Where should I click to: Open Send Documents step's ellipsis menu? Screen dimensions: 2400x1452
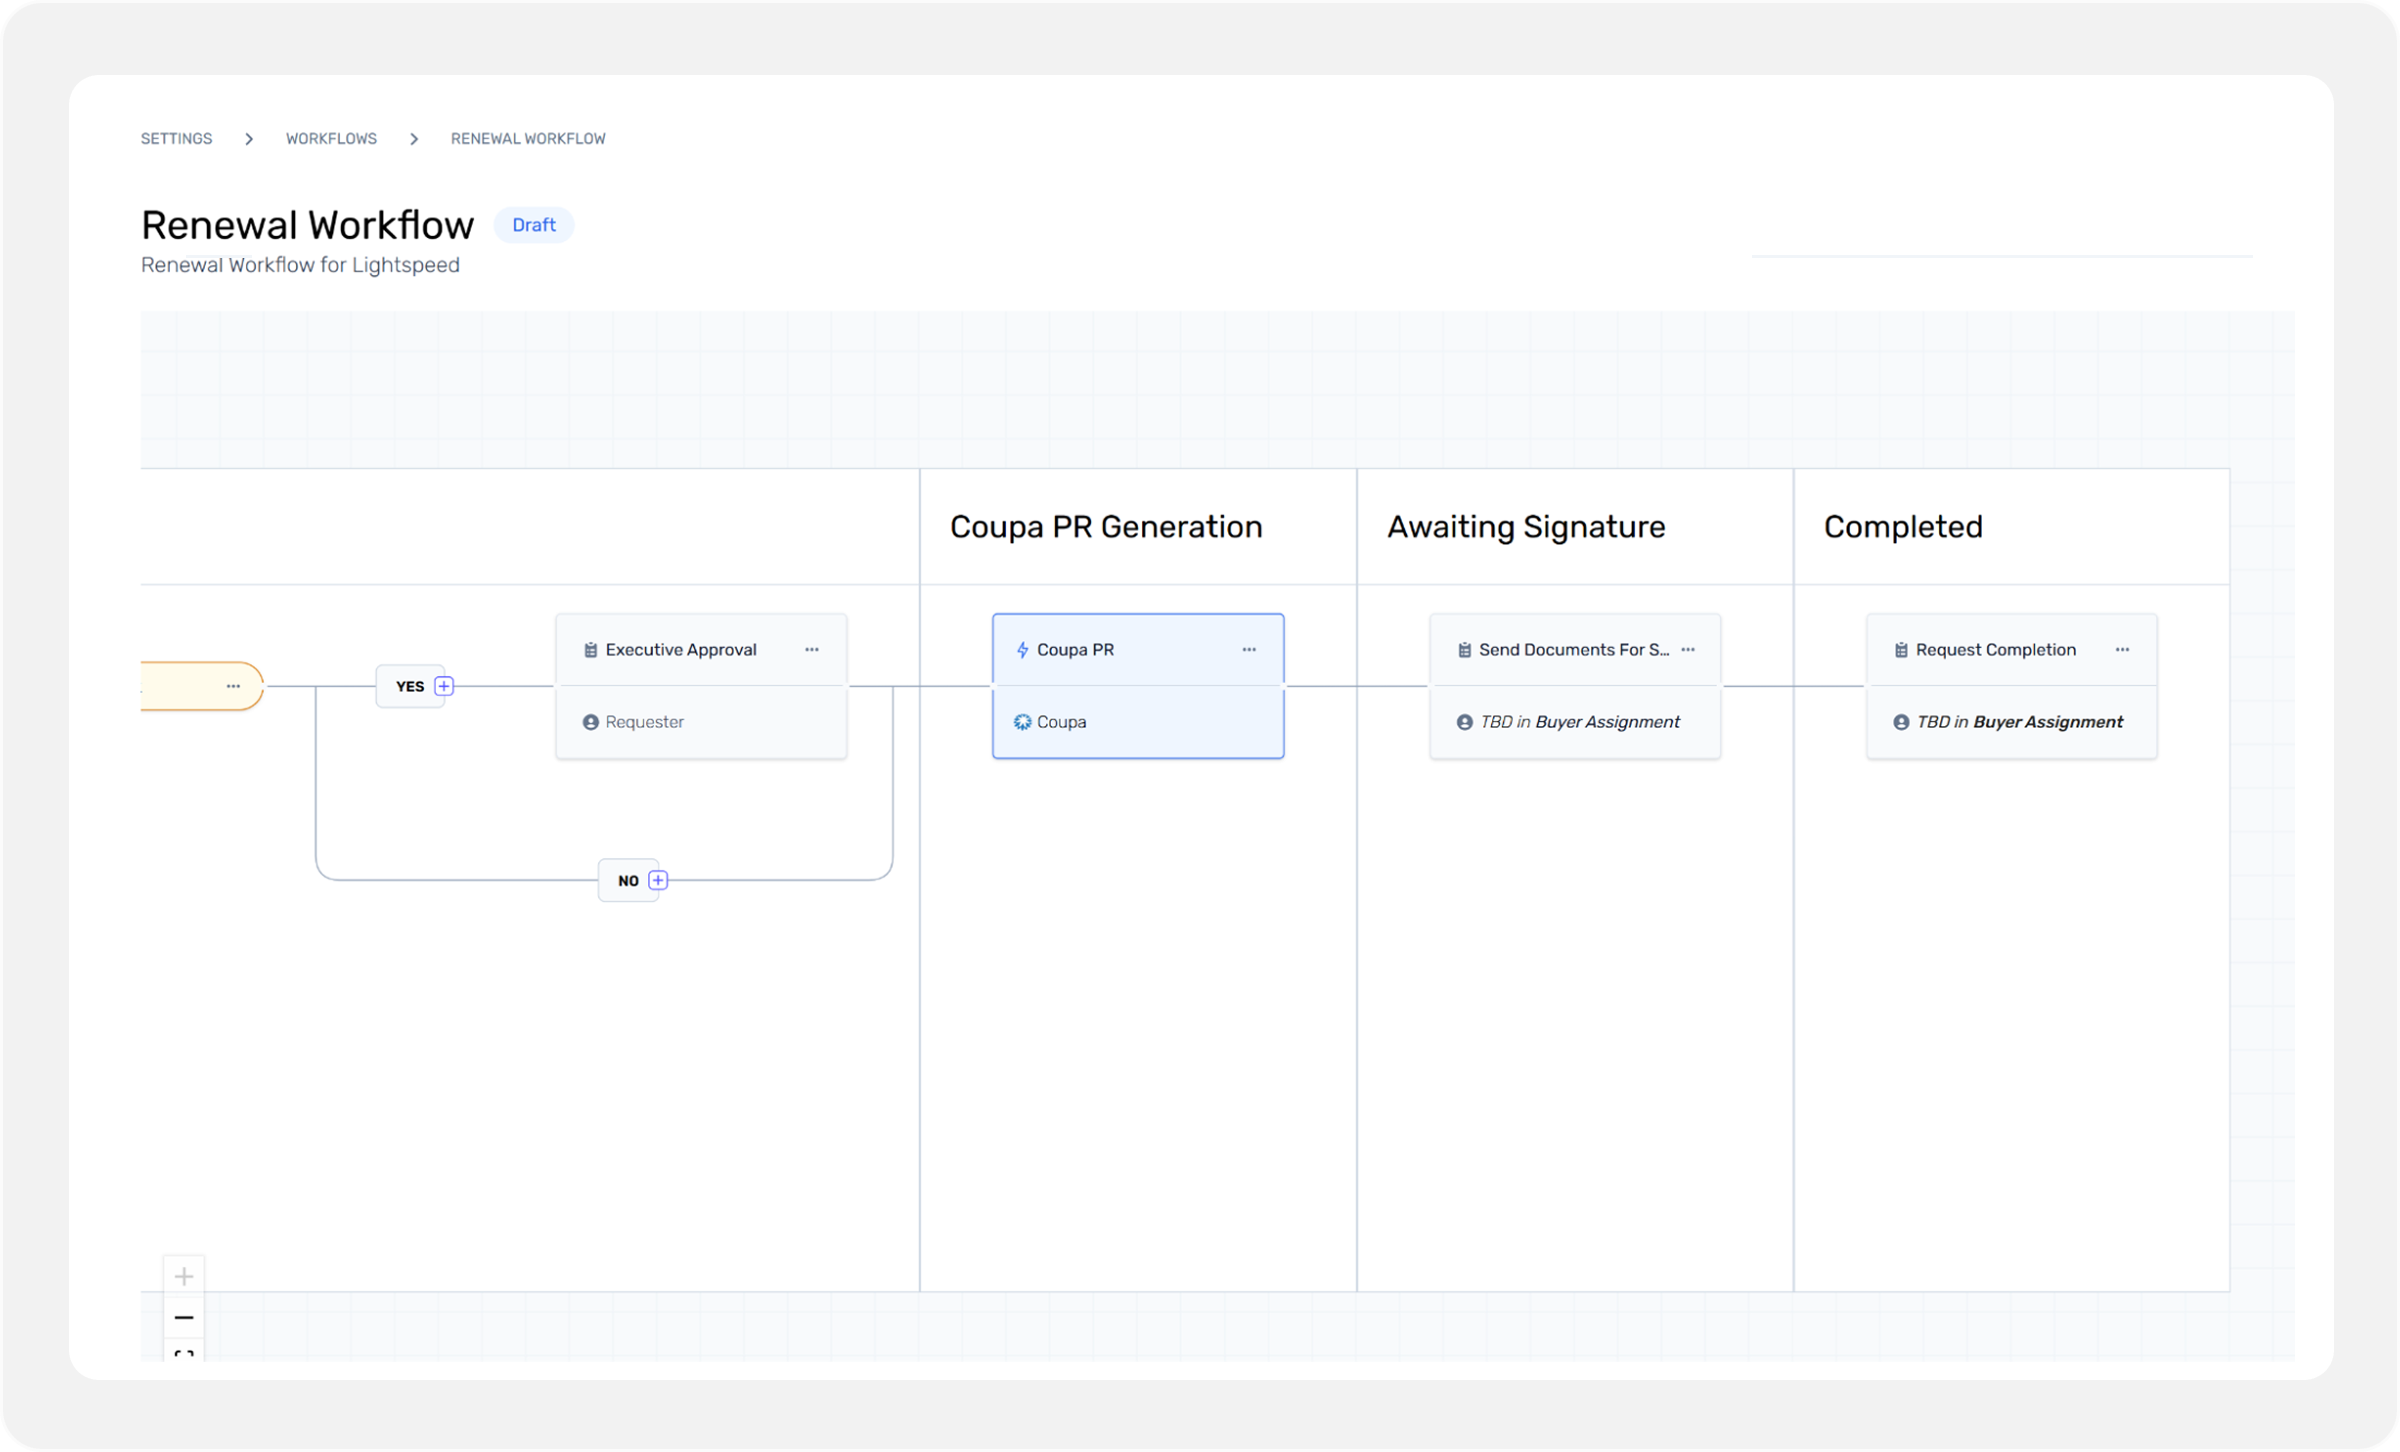1688,650
